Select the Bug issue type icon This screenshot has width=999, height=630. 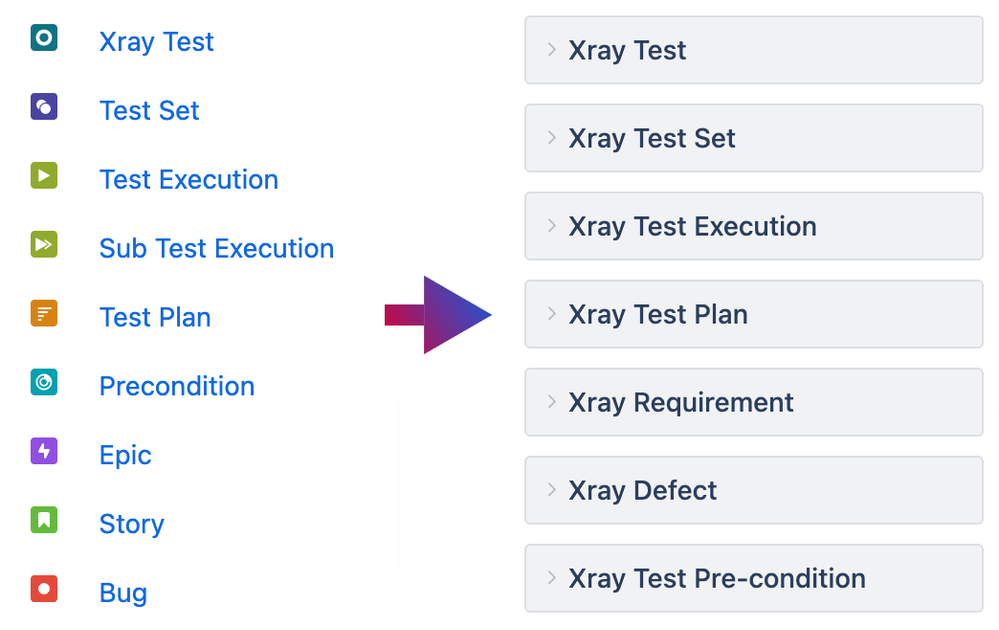pyautogui.click(x=42, y=589)
